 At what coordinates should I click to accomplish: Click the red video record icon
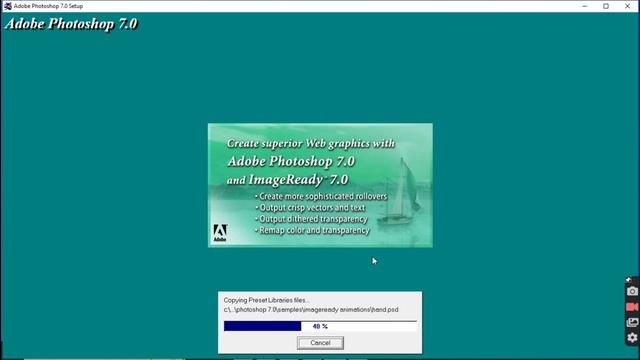tap(632, 307)
